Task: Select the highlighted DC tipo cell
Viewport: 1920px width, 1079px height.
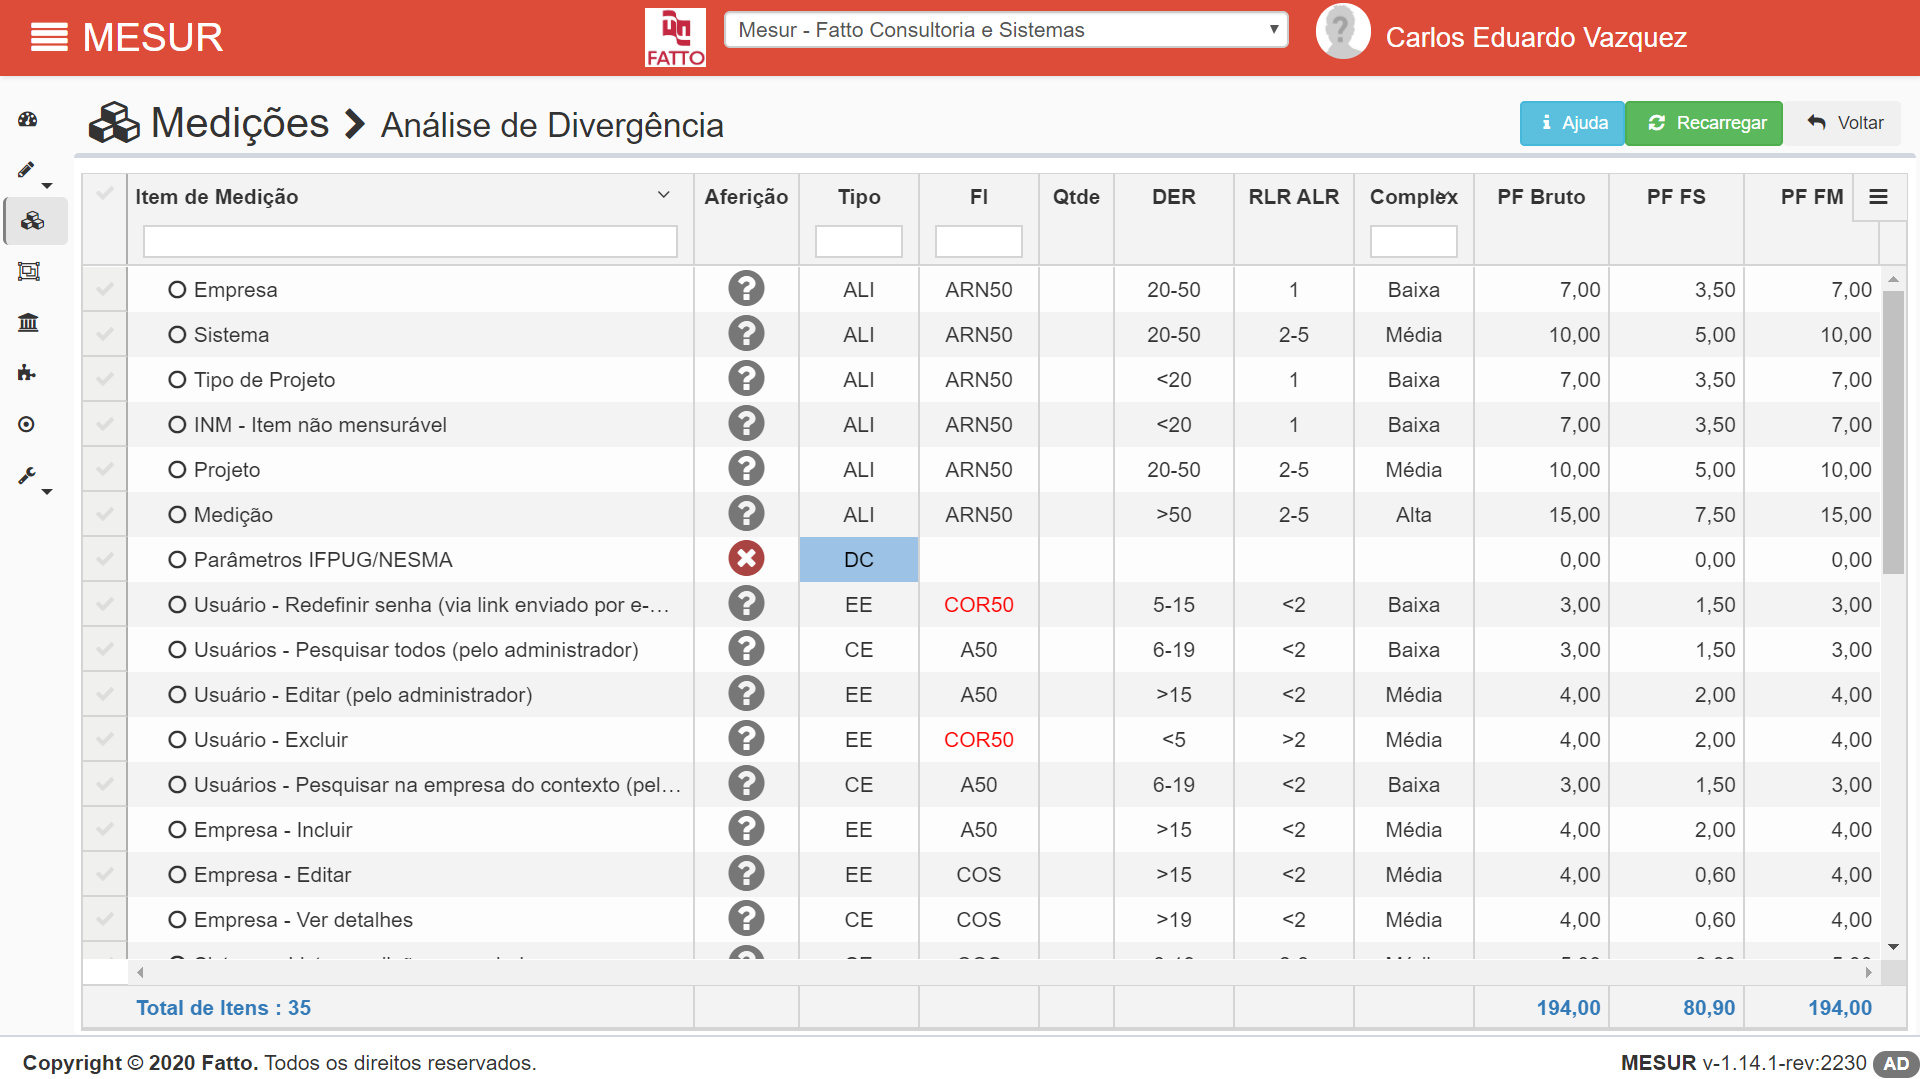Action: click(x=859, y=560)
